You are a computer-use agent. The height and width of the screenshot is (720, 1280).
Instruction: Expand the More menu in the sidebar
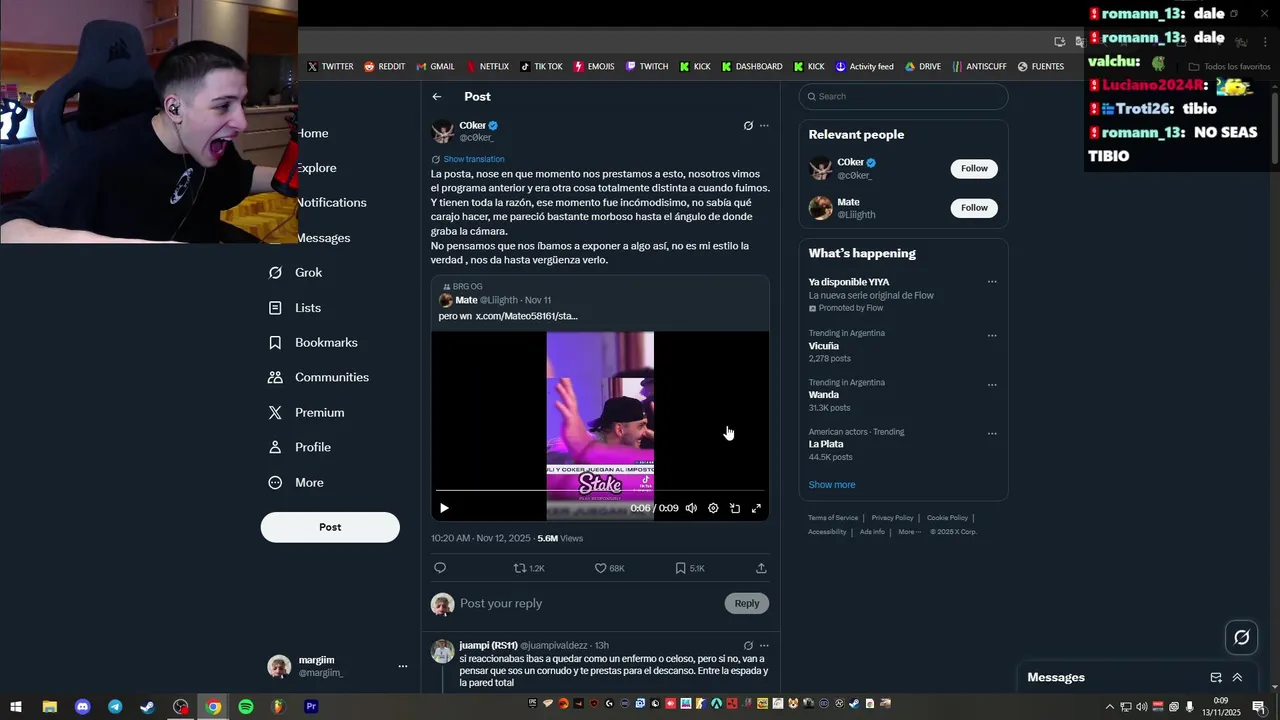tap(297, 483)
